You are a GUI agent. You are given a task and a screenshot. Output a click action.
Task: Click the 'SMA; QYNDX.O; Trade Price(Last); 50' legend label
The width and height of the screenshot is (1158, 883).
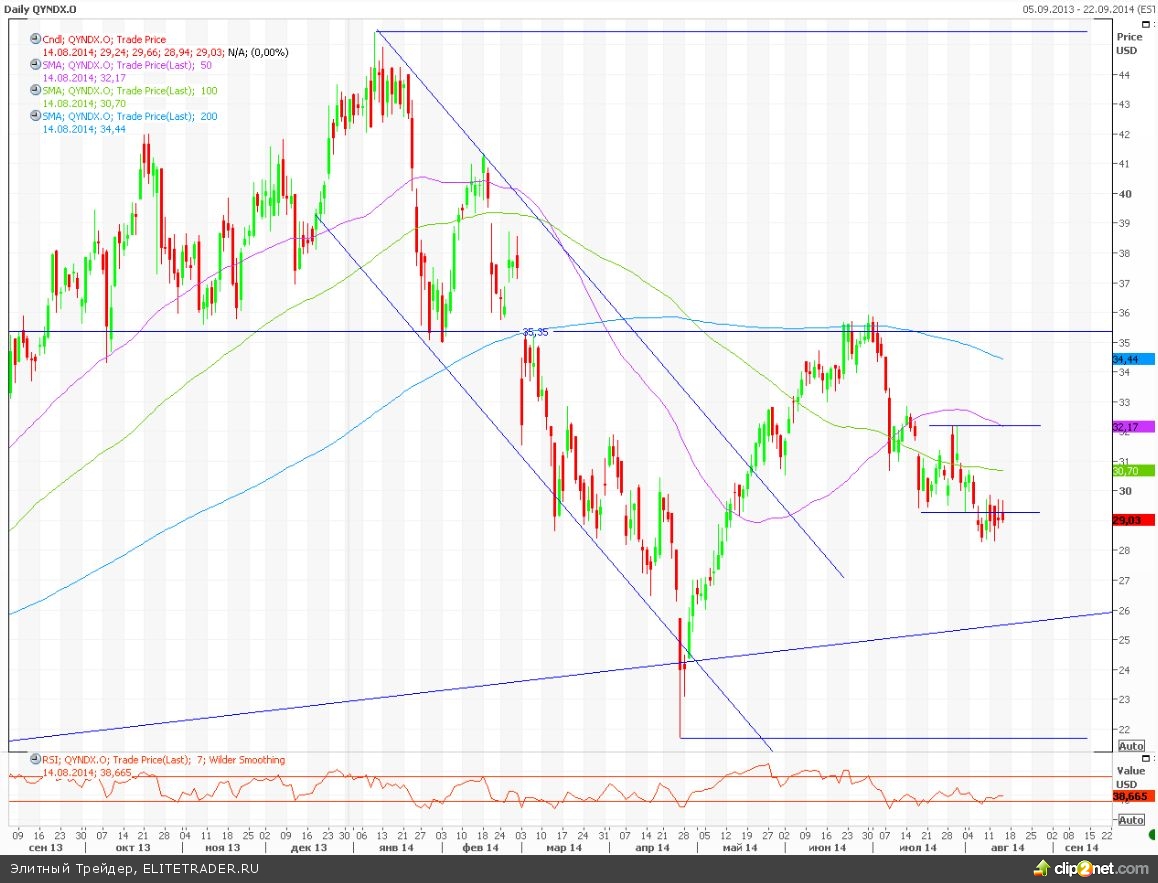127,65
